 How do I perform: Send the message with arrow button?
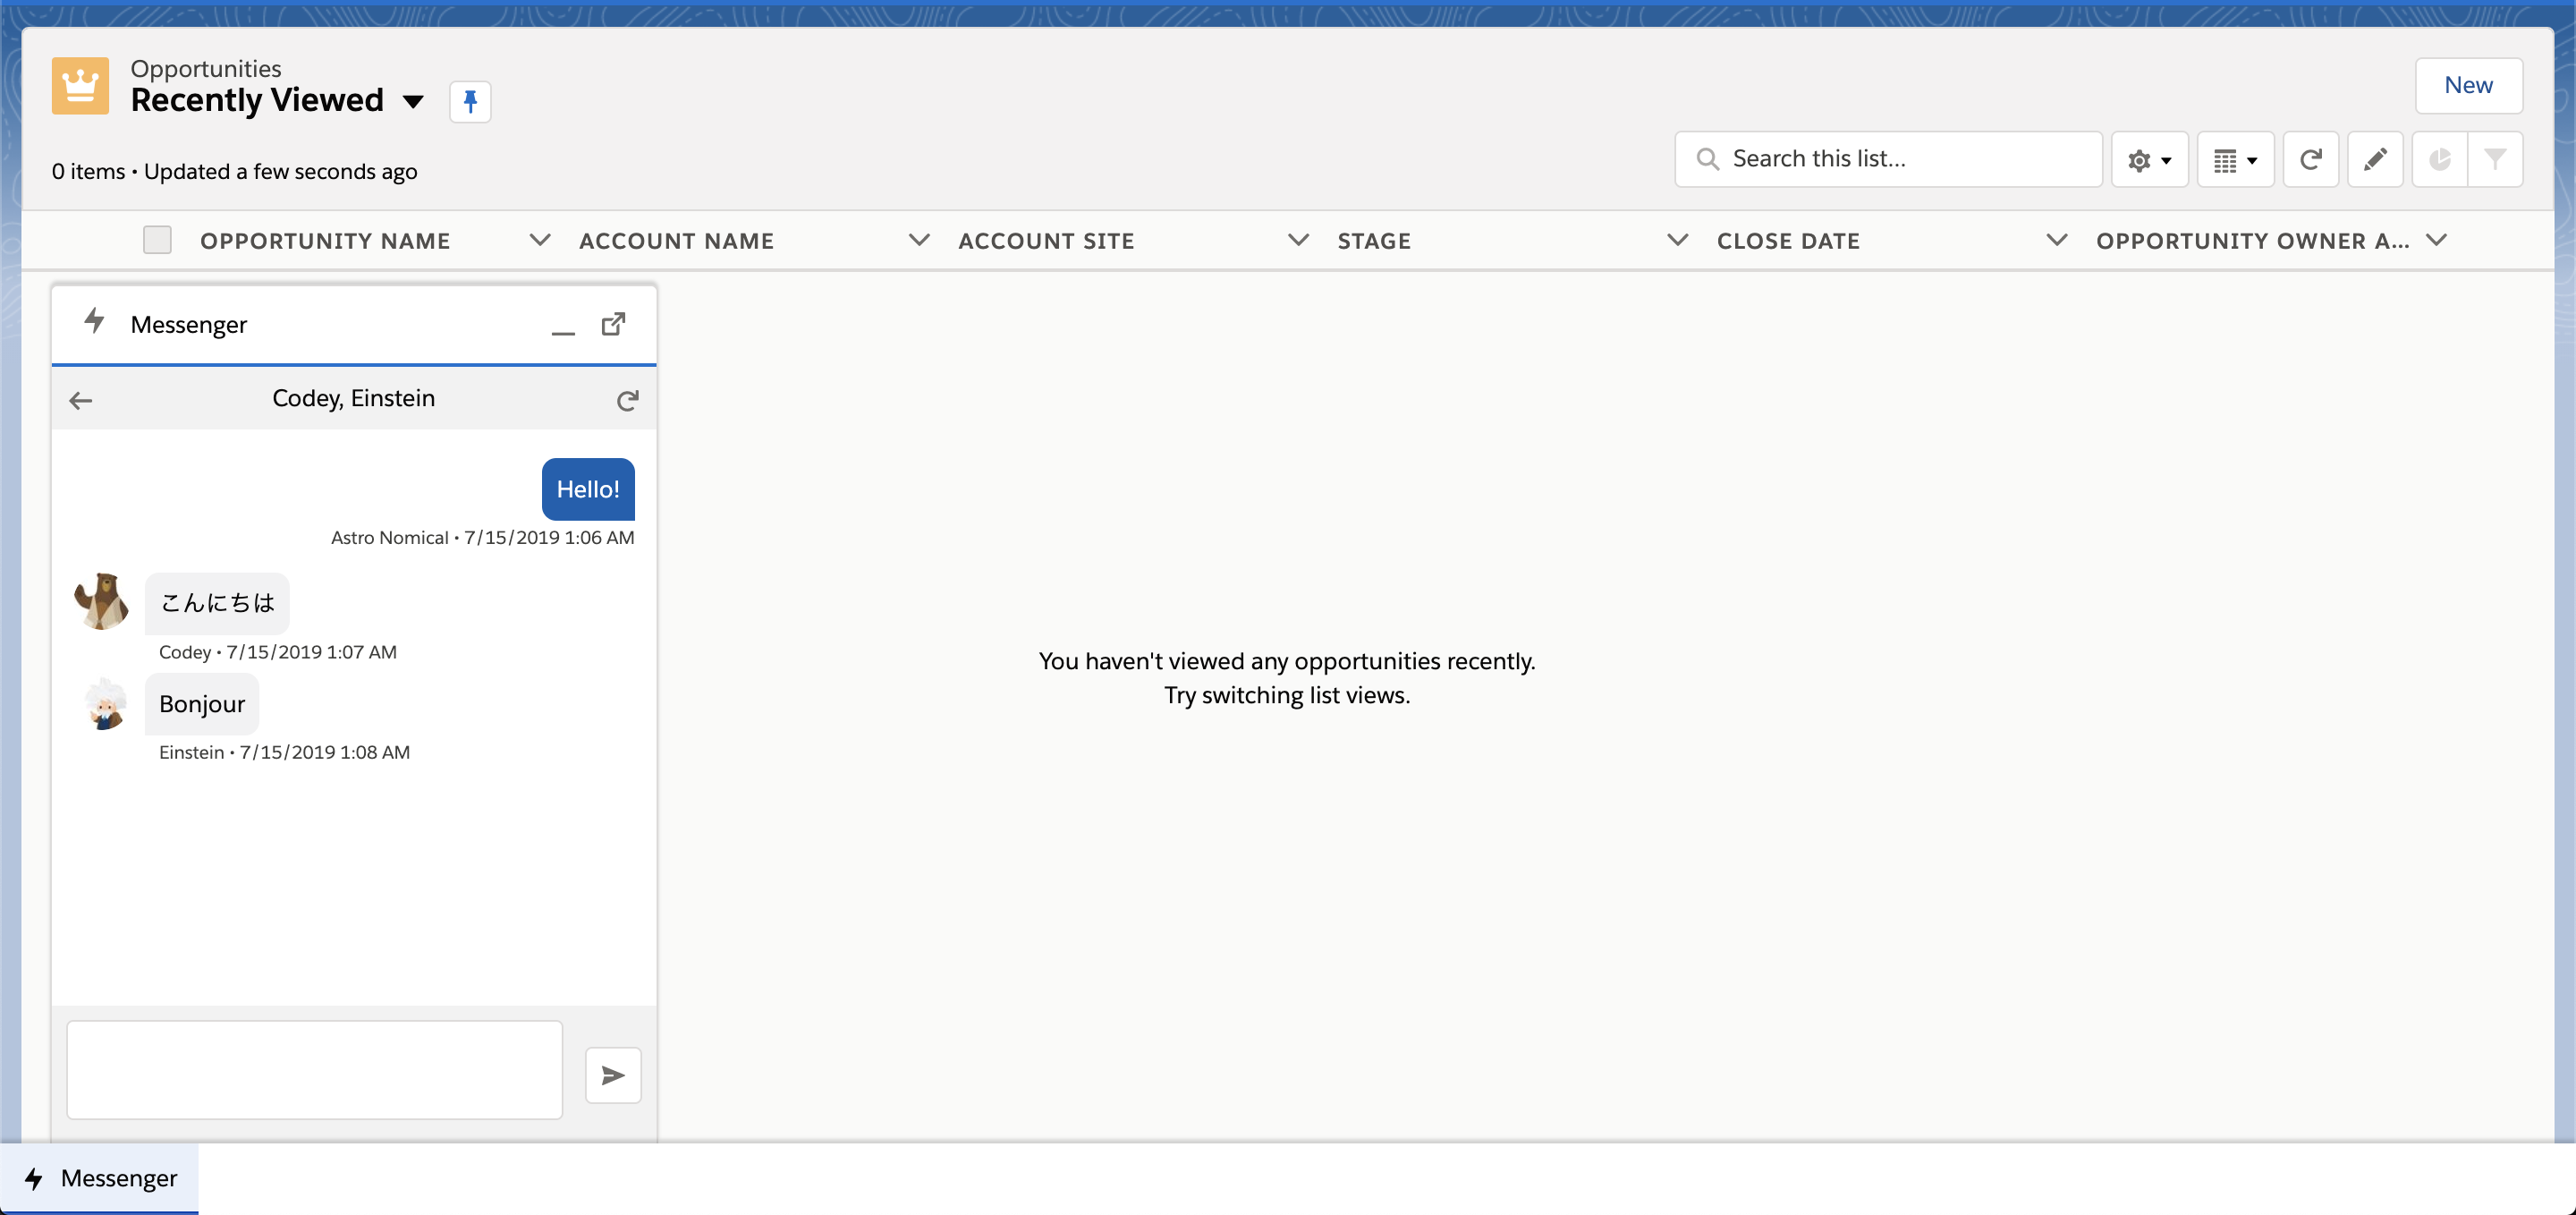coord(612,1075)
